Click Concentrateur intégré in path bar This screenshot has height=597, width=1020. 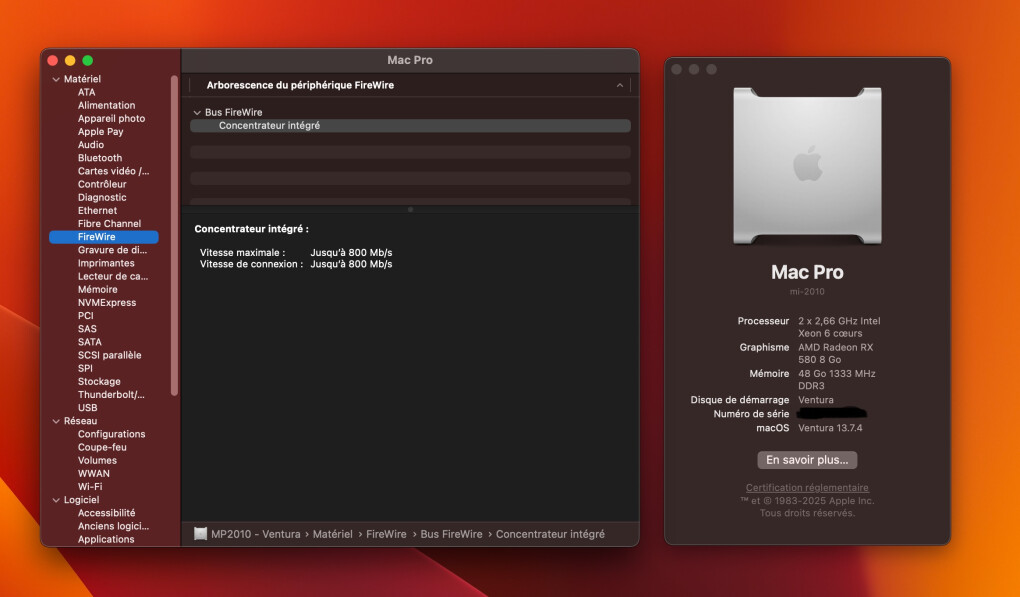[550, 534]
